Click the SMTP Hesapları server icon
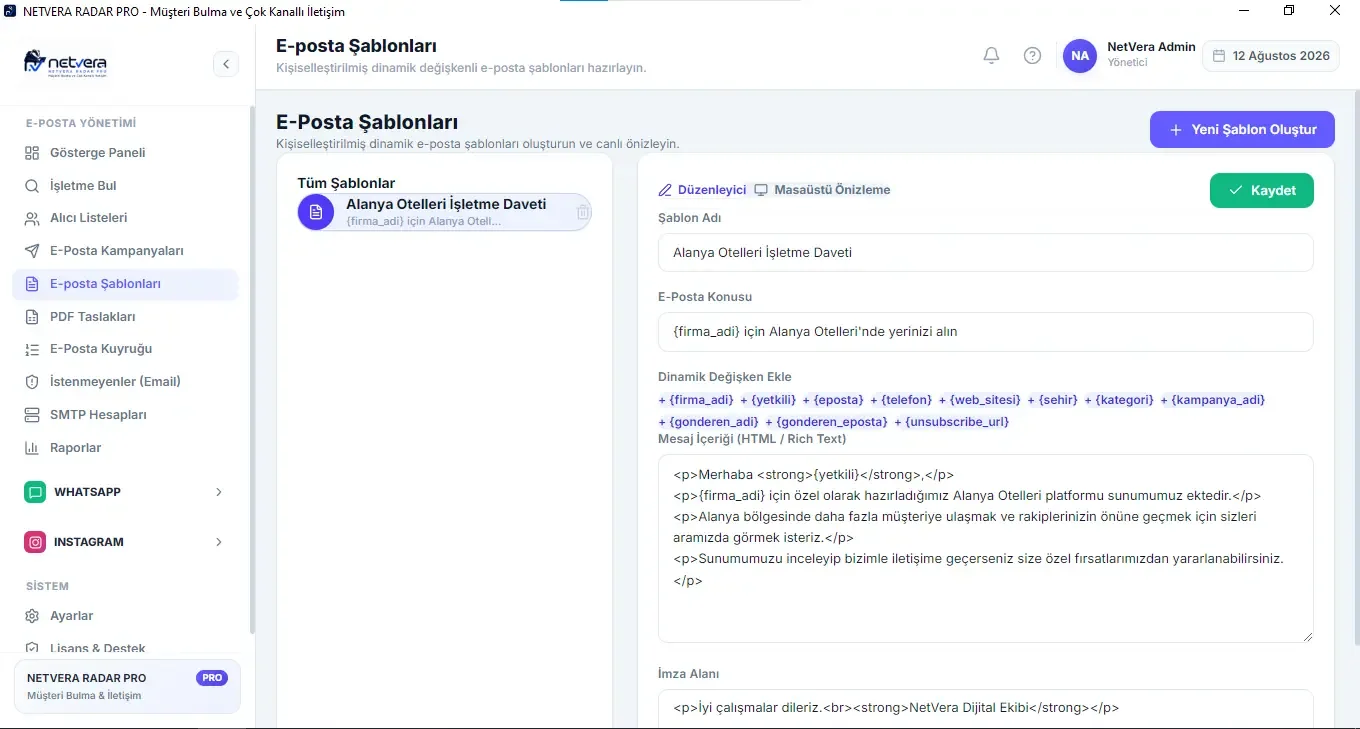This screenshot has width=1360, height=729. pyautogui.click(x=32, y=415)
